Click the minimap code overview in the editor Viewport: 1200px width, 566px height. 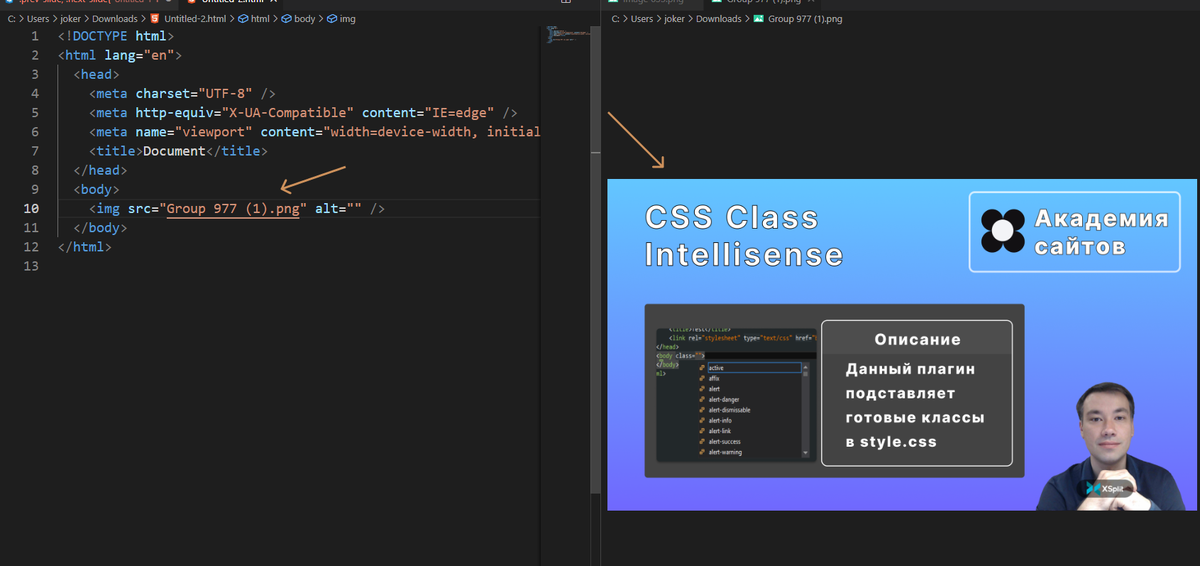click(566, 35)
